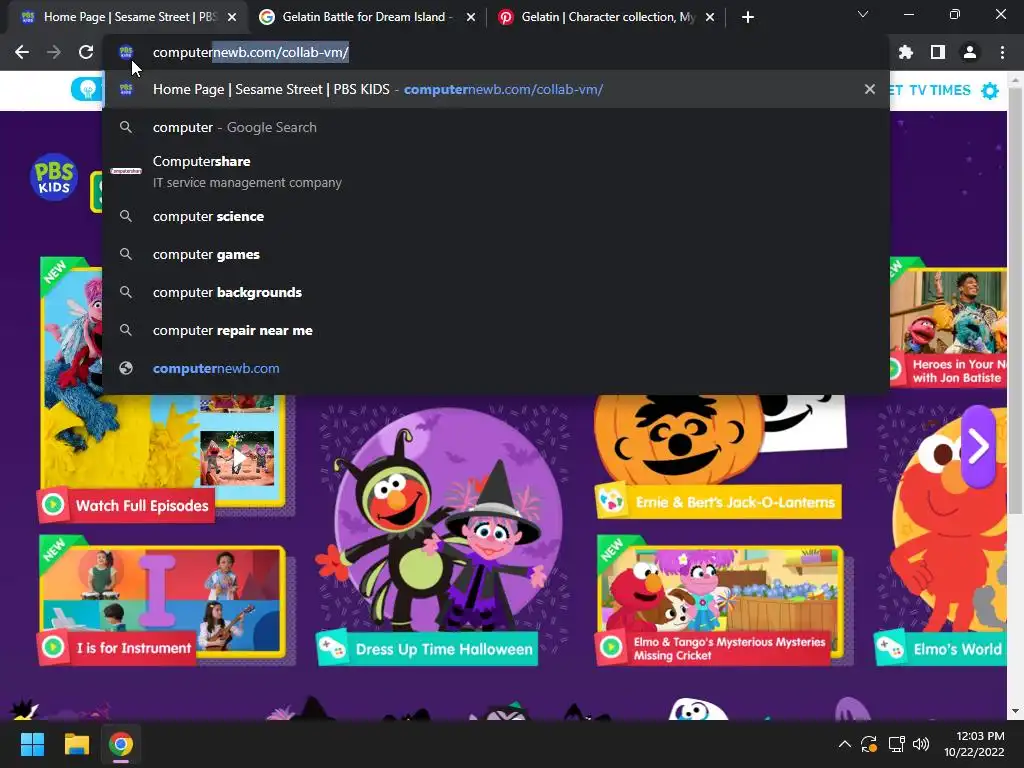Click into the address bar URL text
Image resolution: width=1024 pixels, height=768 pixels.
pos(251,52)
